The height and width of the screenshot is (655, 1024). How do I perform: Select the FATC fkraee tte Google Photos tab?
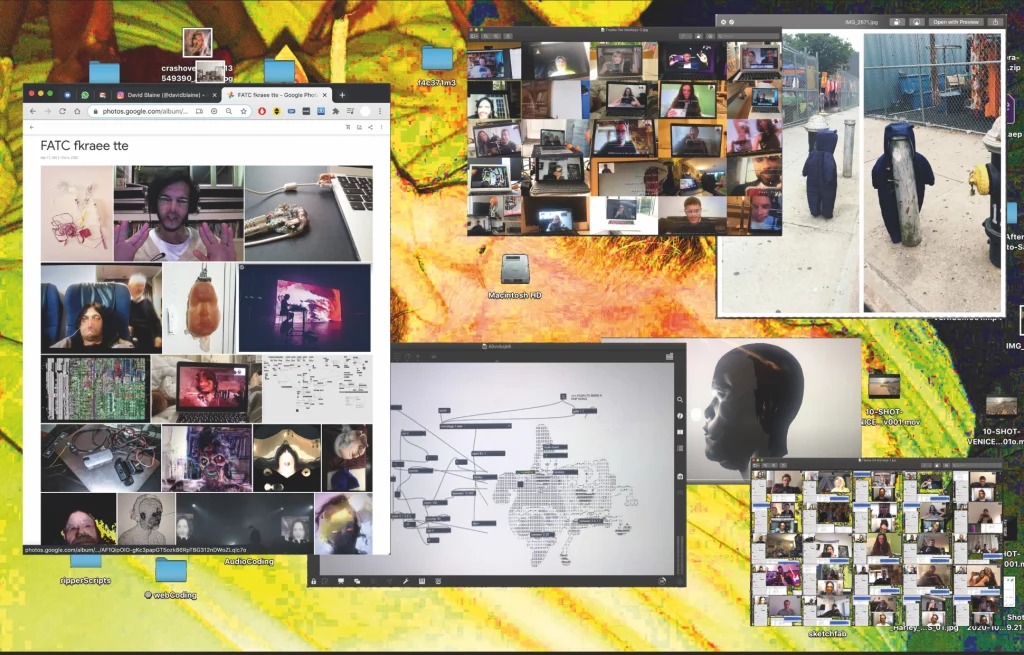277,95
